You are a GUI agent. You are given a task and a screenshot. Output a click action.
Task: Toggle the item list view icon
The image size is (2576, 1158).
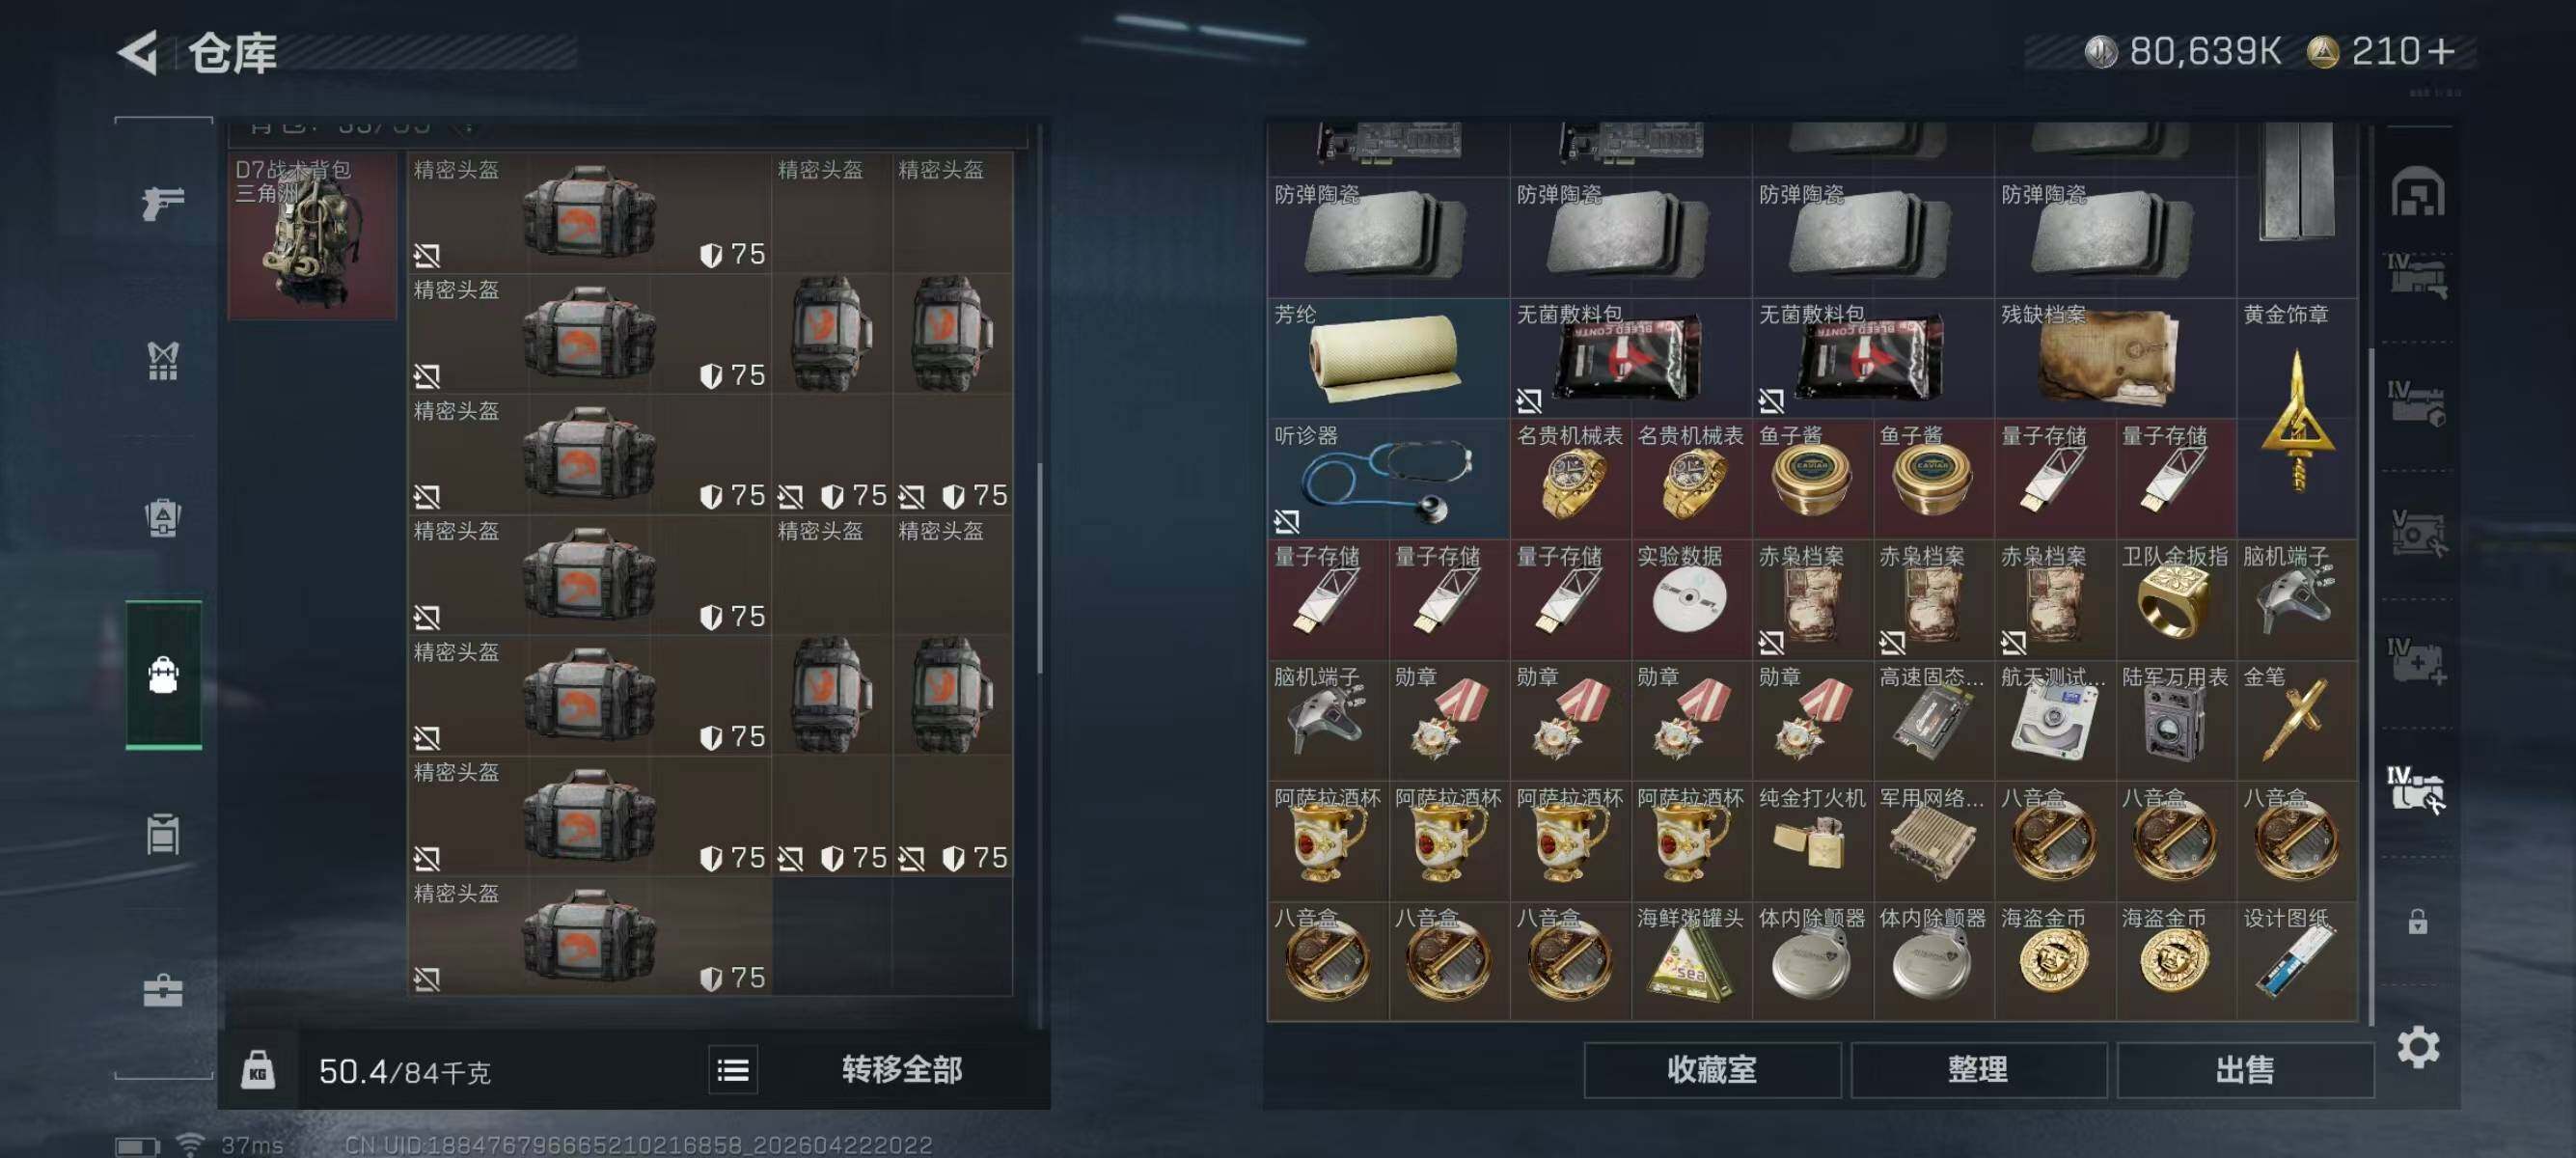(733, 1070)
